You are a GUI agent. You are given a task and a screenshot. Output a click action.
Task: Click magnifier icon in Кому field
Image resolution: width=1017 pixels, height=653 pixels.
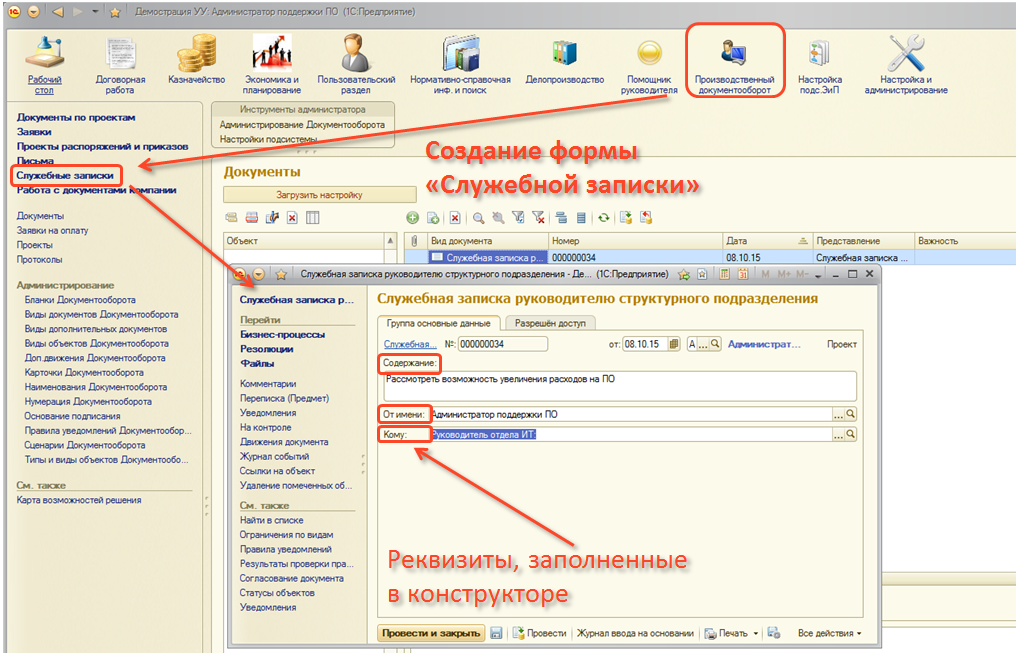tap(851, 435)
